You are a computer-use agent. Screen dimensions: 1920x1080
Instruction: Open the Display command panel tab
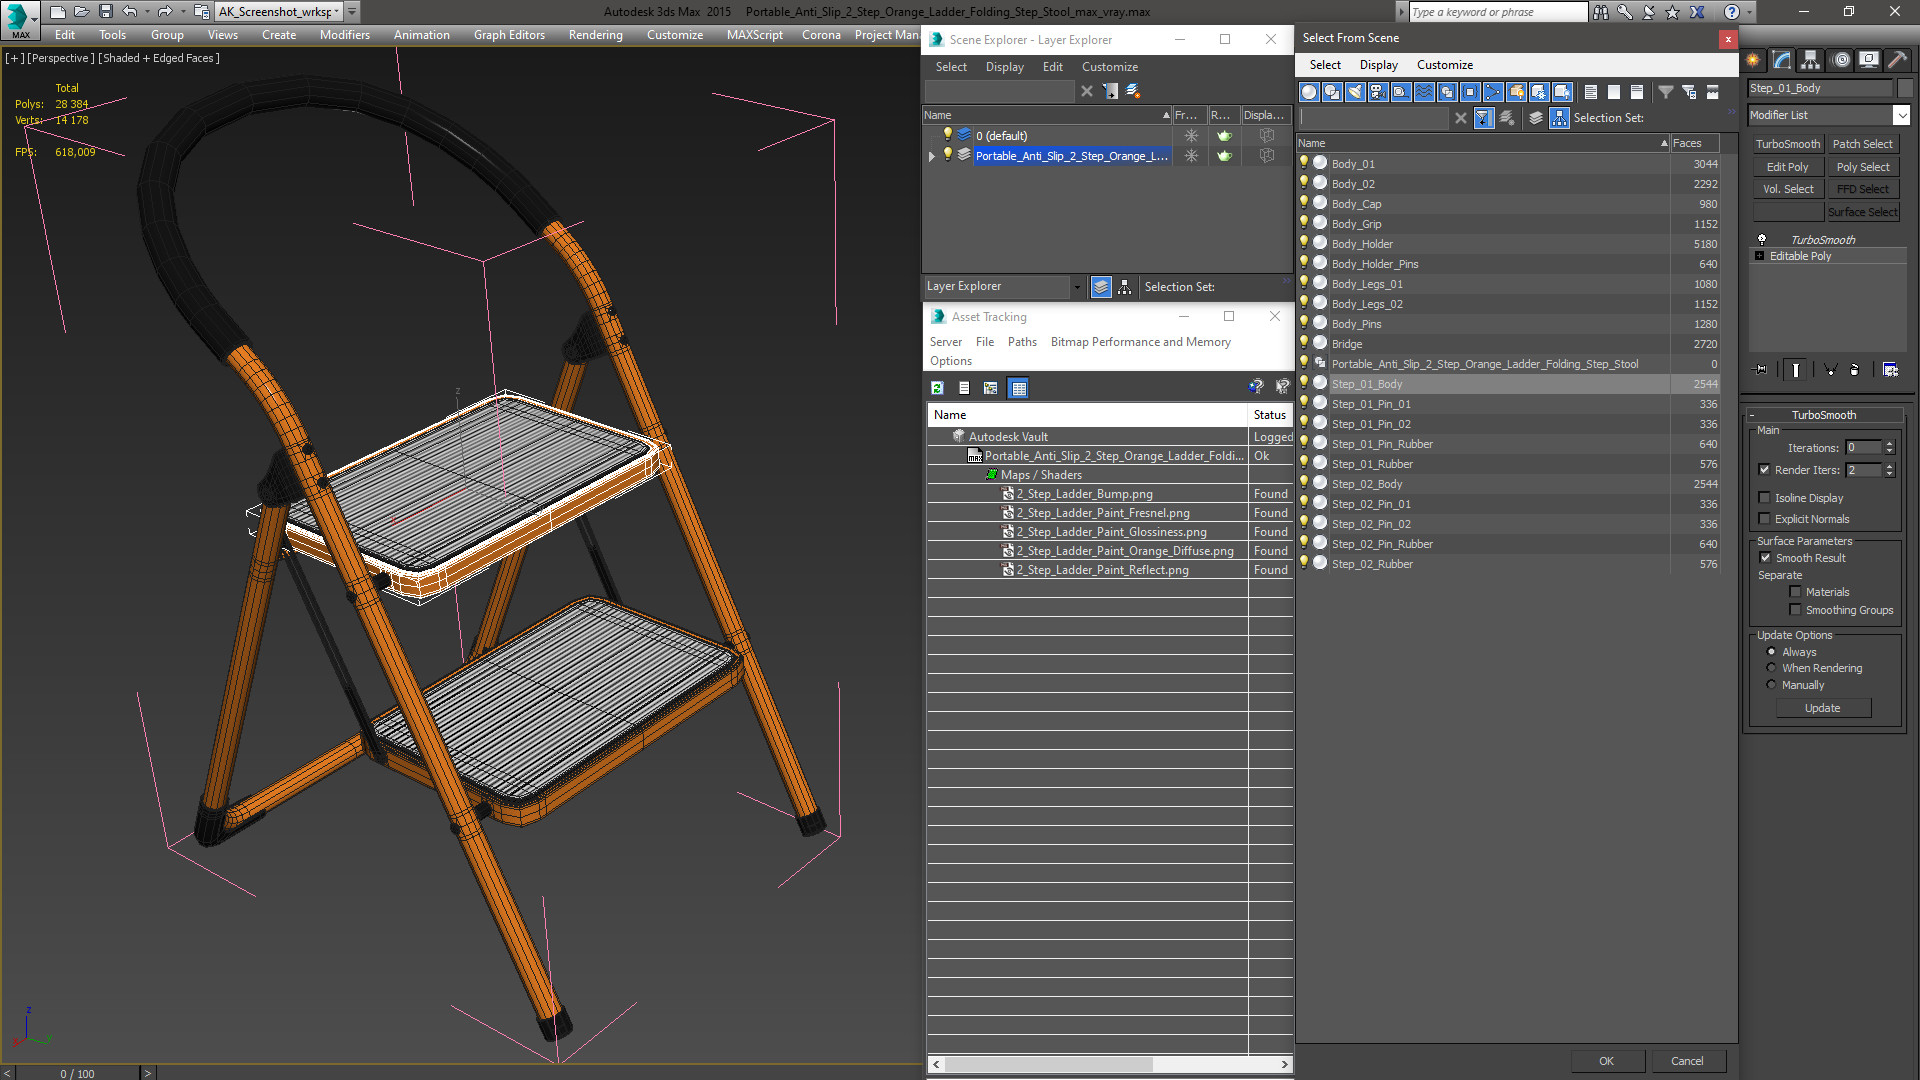click(1869, 60)
